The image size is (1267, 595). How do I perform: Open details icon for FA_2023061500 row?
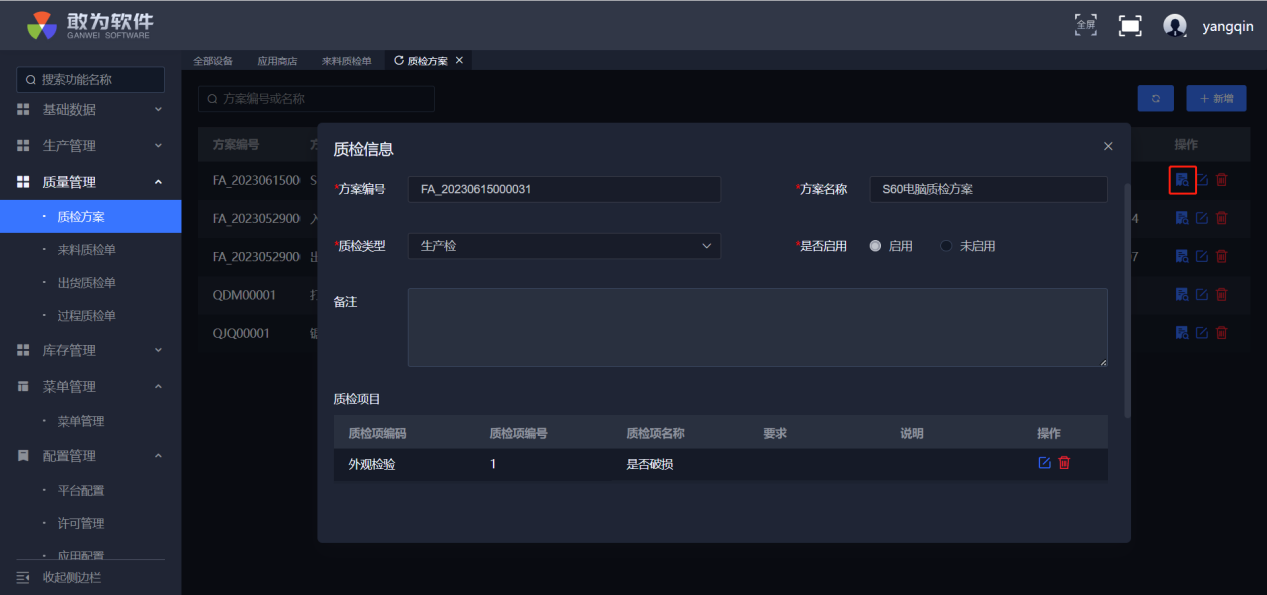coord(1182,180)
